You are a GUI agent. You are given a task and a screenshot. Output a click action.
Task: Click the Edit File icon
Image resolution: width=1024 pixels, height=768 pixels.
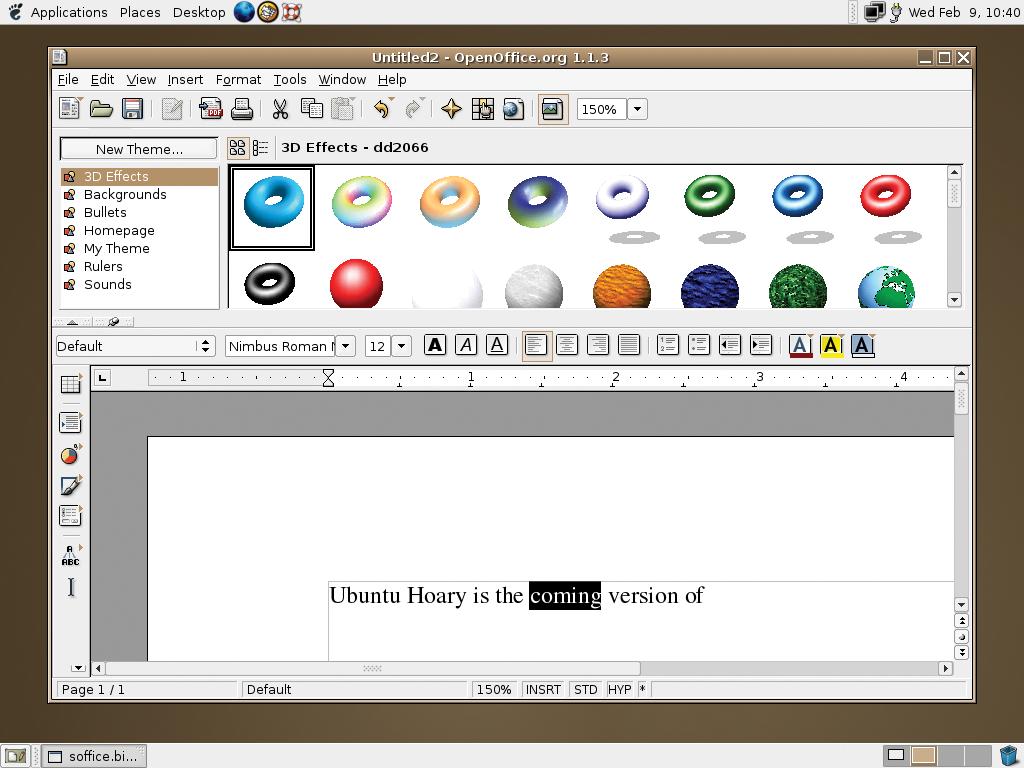coord(172,108)
